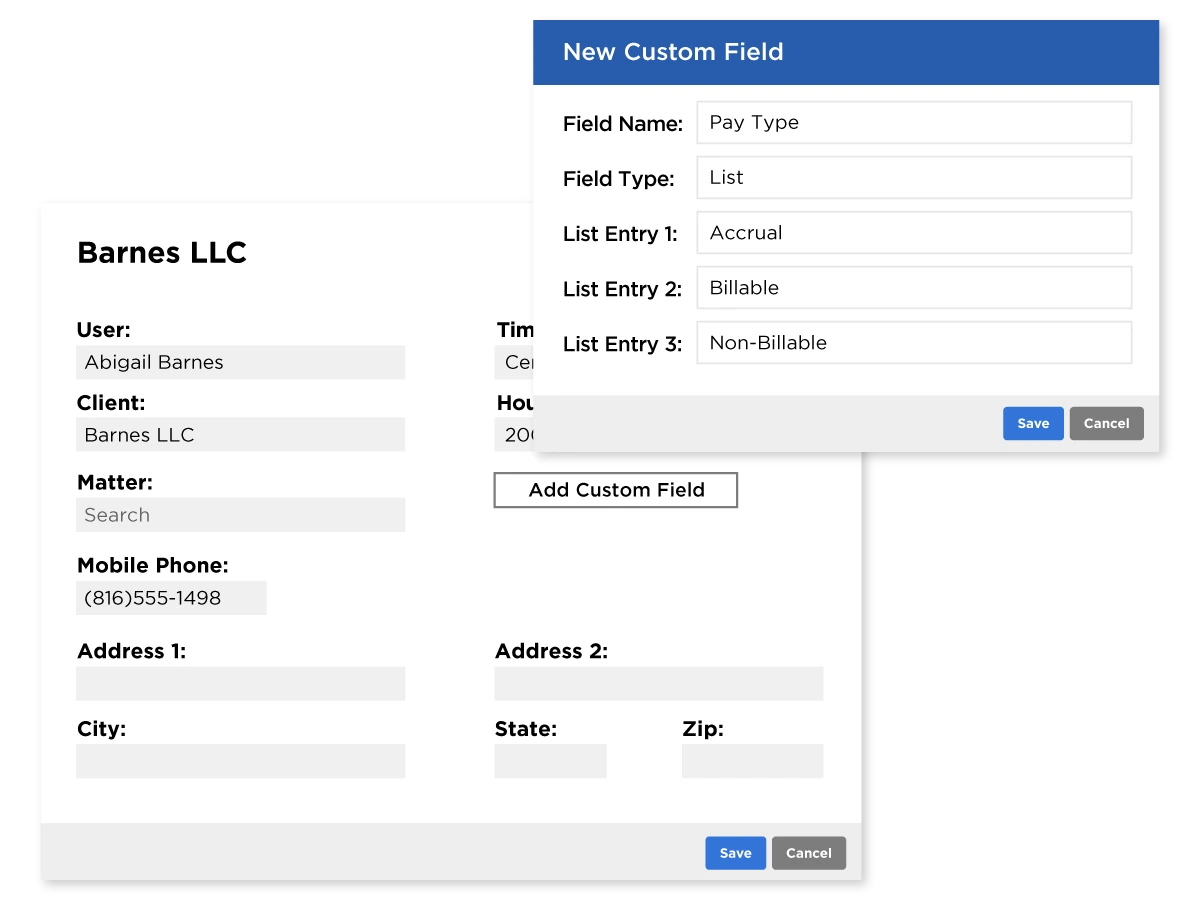This screenshot has width=1200, height=900.
Task: Click the empty Address 1 field
Action: (240, 684)
